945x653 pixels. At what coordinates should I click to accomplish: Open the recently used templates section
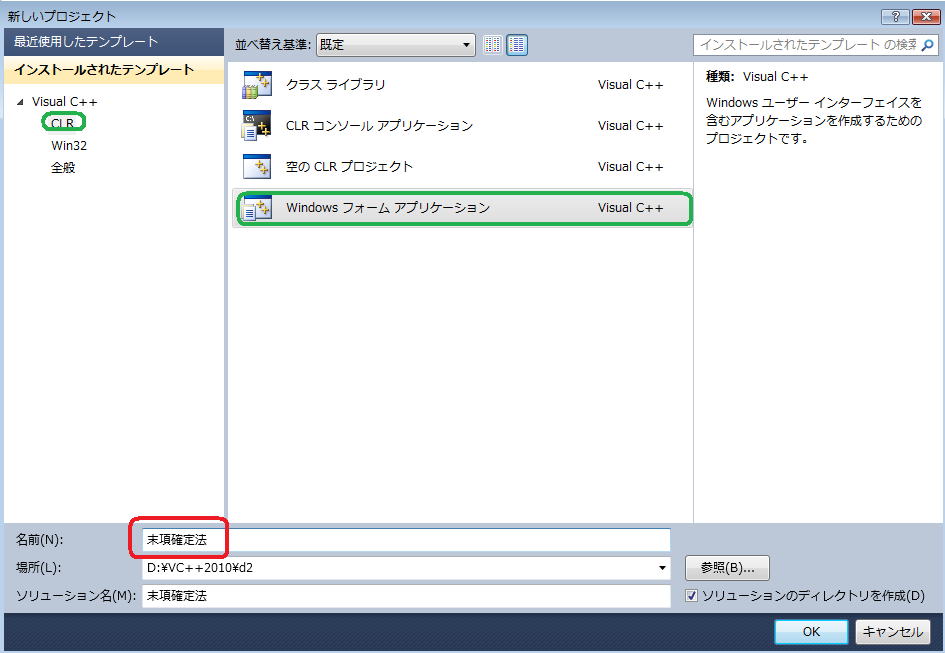tap(114, 42)
